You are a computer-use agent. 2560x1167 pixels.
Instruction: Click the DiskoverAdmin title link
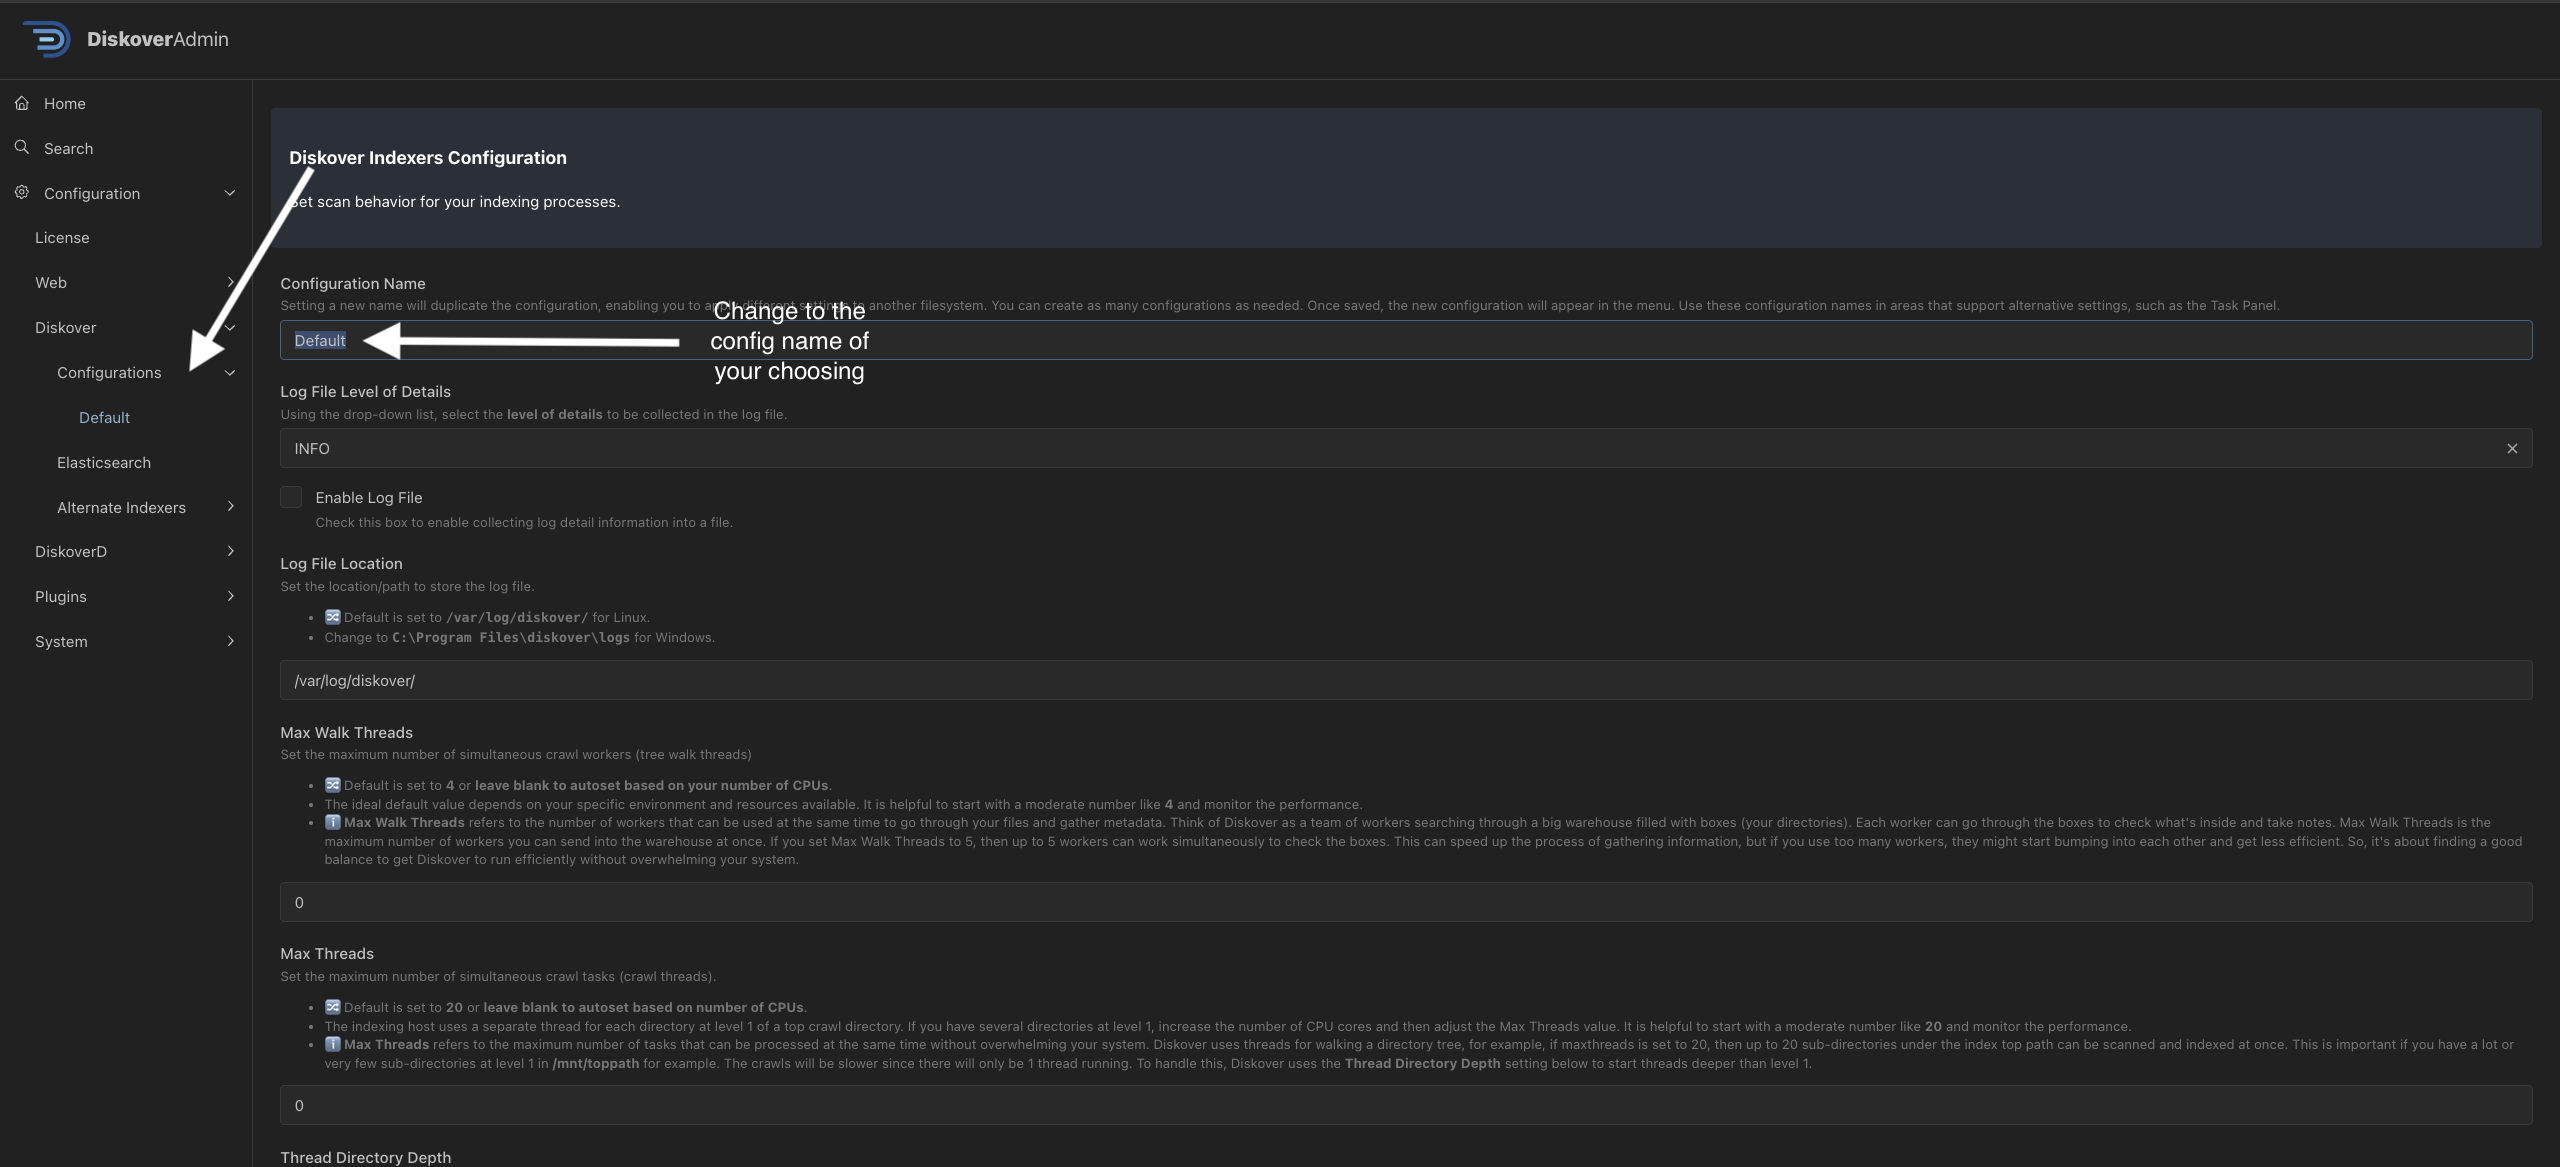click(158, 39)
